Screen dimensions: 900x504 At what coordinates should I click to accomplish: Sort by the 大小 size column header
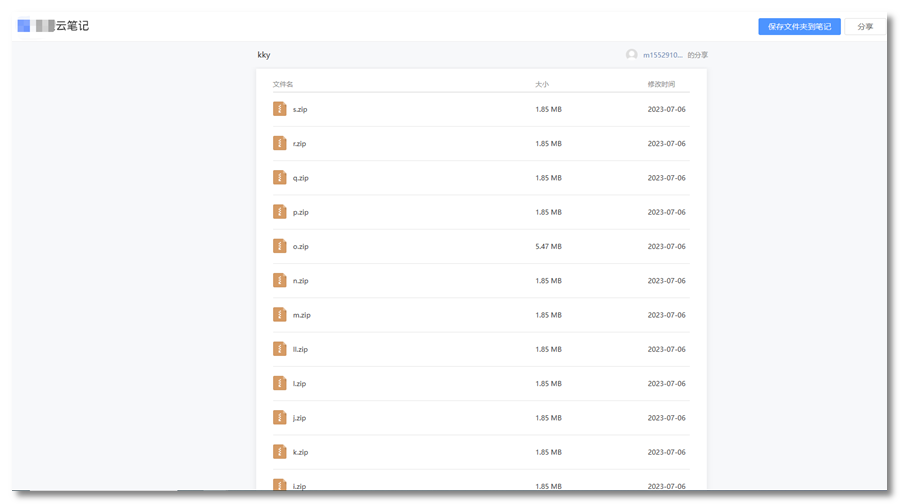click(542, 84)
